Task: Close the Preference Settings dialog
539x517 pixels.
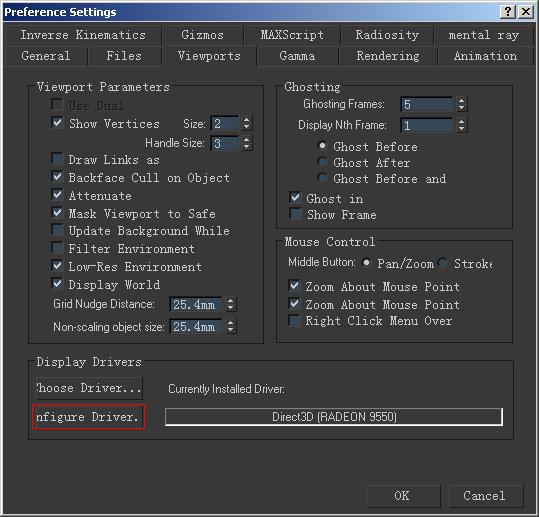Action: click(x=526, y=12)
